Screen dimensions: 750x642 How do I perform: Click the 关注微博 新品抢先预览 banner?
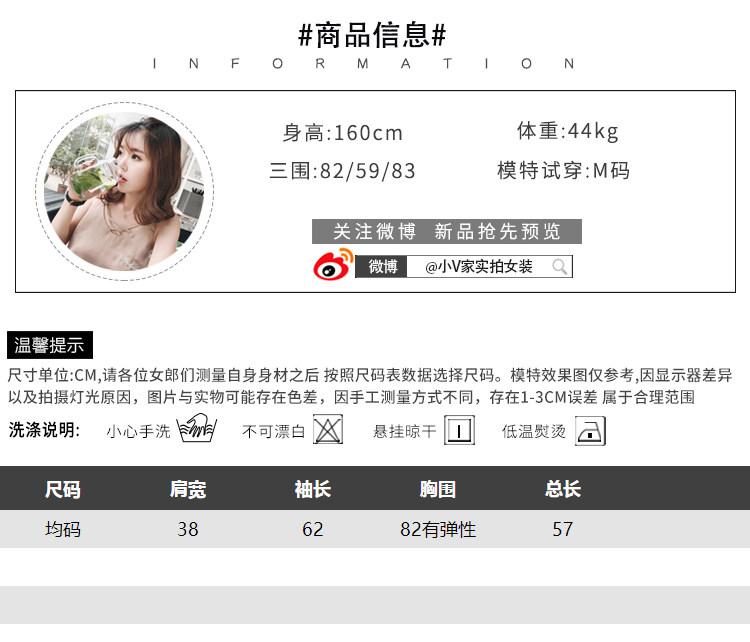coord(447,232)
